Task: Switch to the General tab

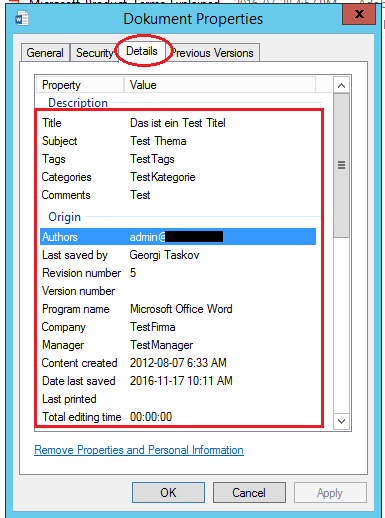Action: click(x=45, y=53)
